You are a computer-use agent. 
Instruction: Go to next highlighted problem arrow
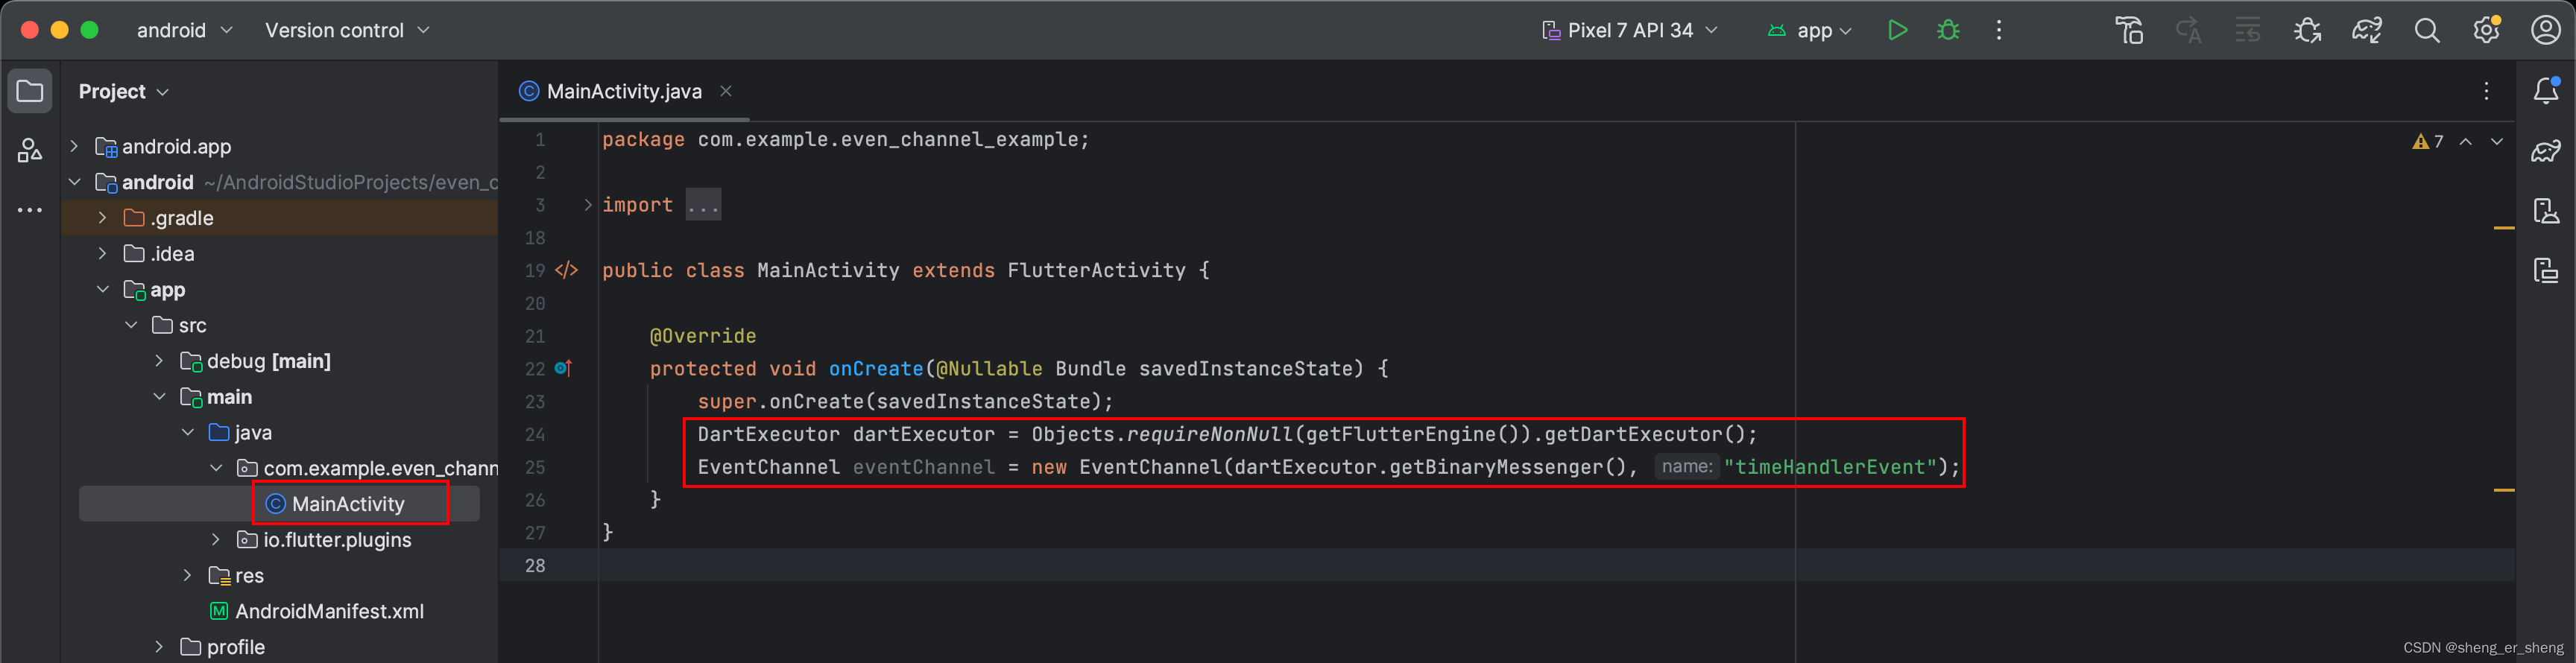2497,141
